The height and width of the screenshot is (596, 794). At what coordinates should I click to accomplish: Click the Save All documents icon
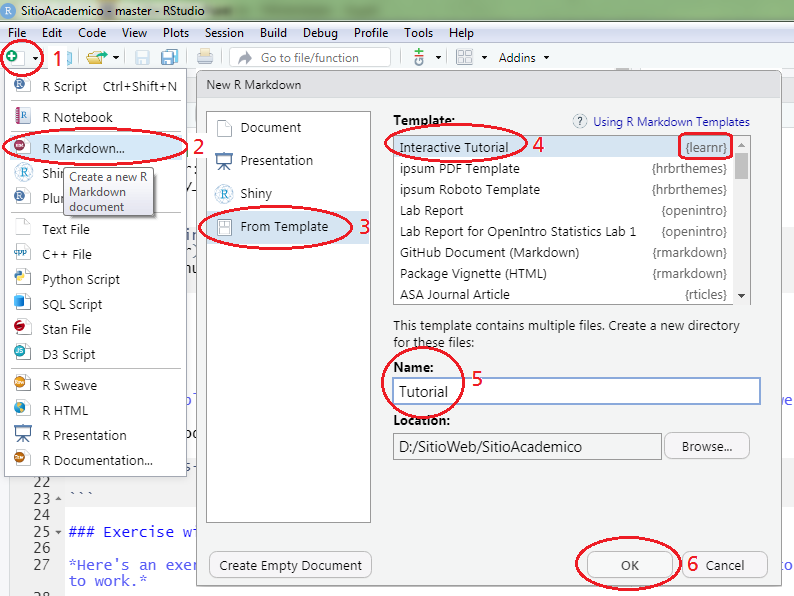[x=169, y=57]
